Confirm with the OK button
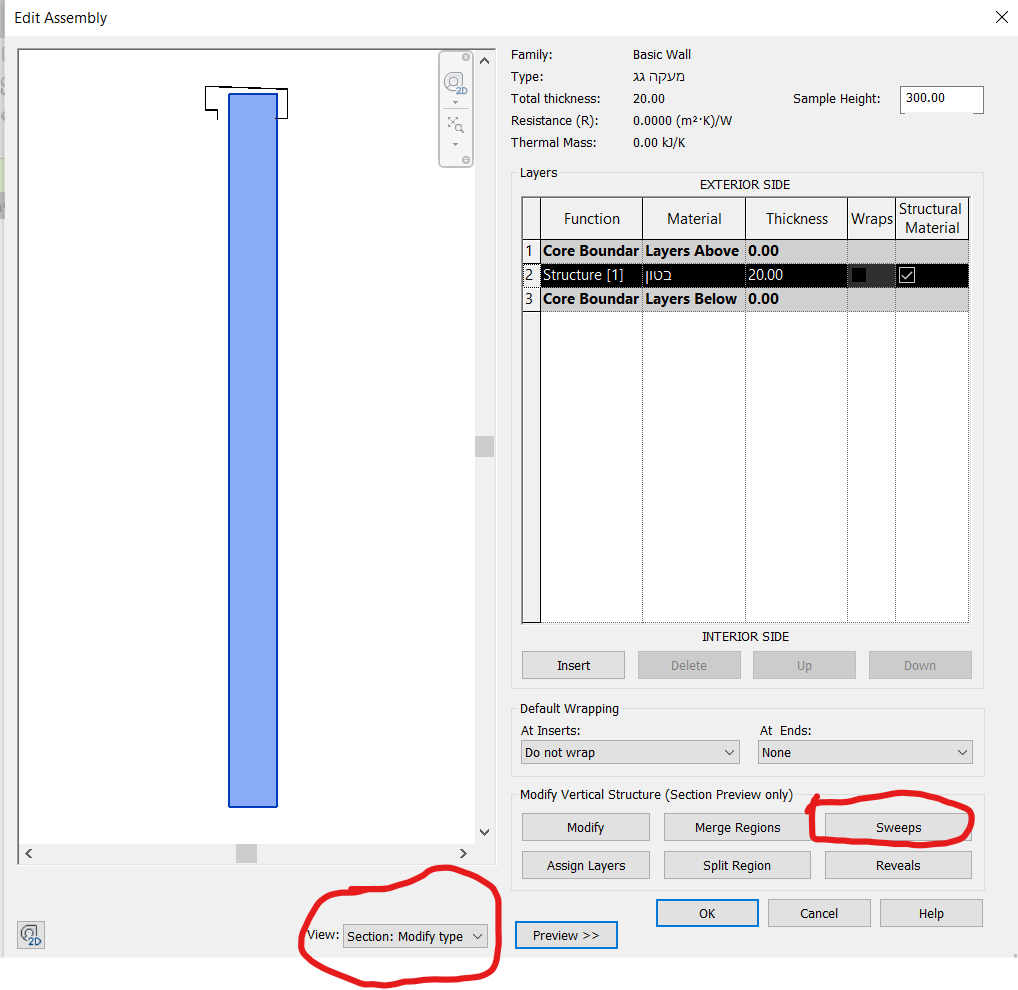Image resolution: width=1018 pixels, height=990 pixels. (707, 913)
